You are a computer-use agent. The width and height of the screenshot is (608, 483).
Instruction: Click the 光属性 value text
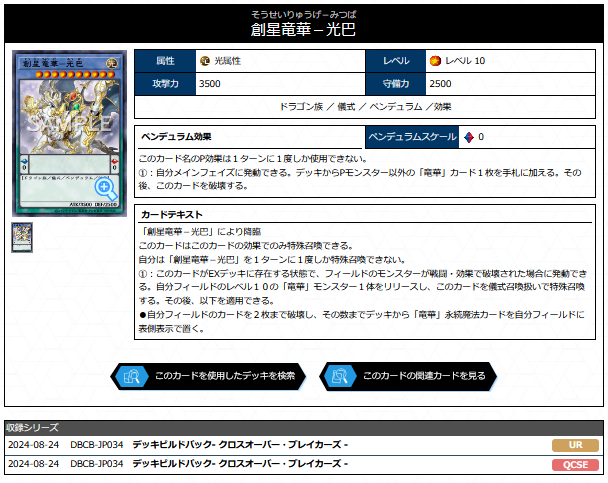(228, 61)
